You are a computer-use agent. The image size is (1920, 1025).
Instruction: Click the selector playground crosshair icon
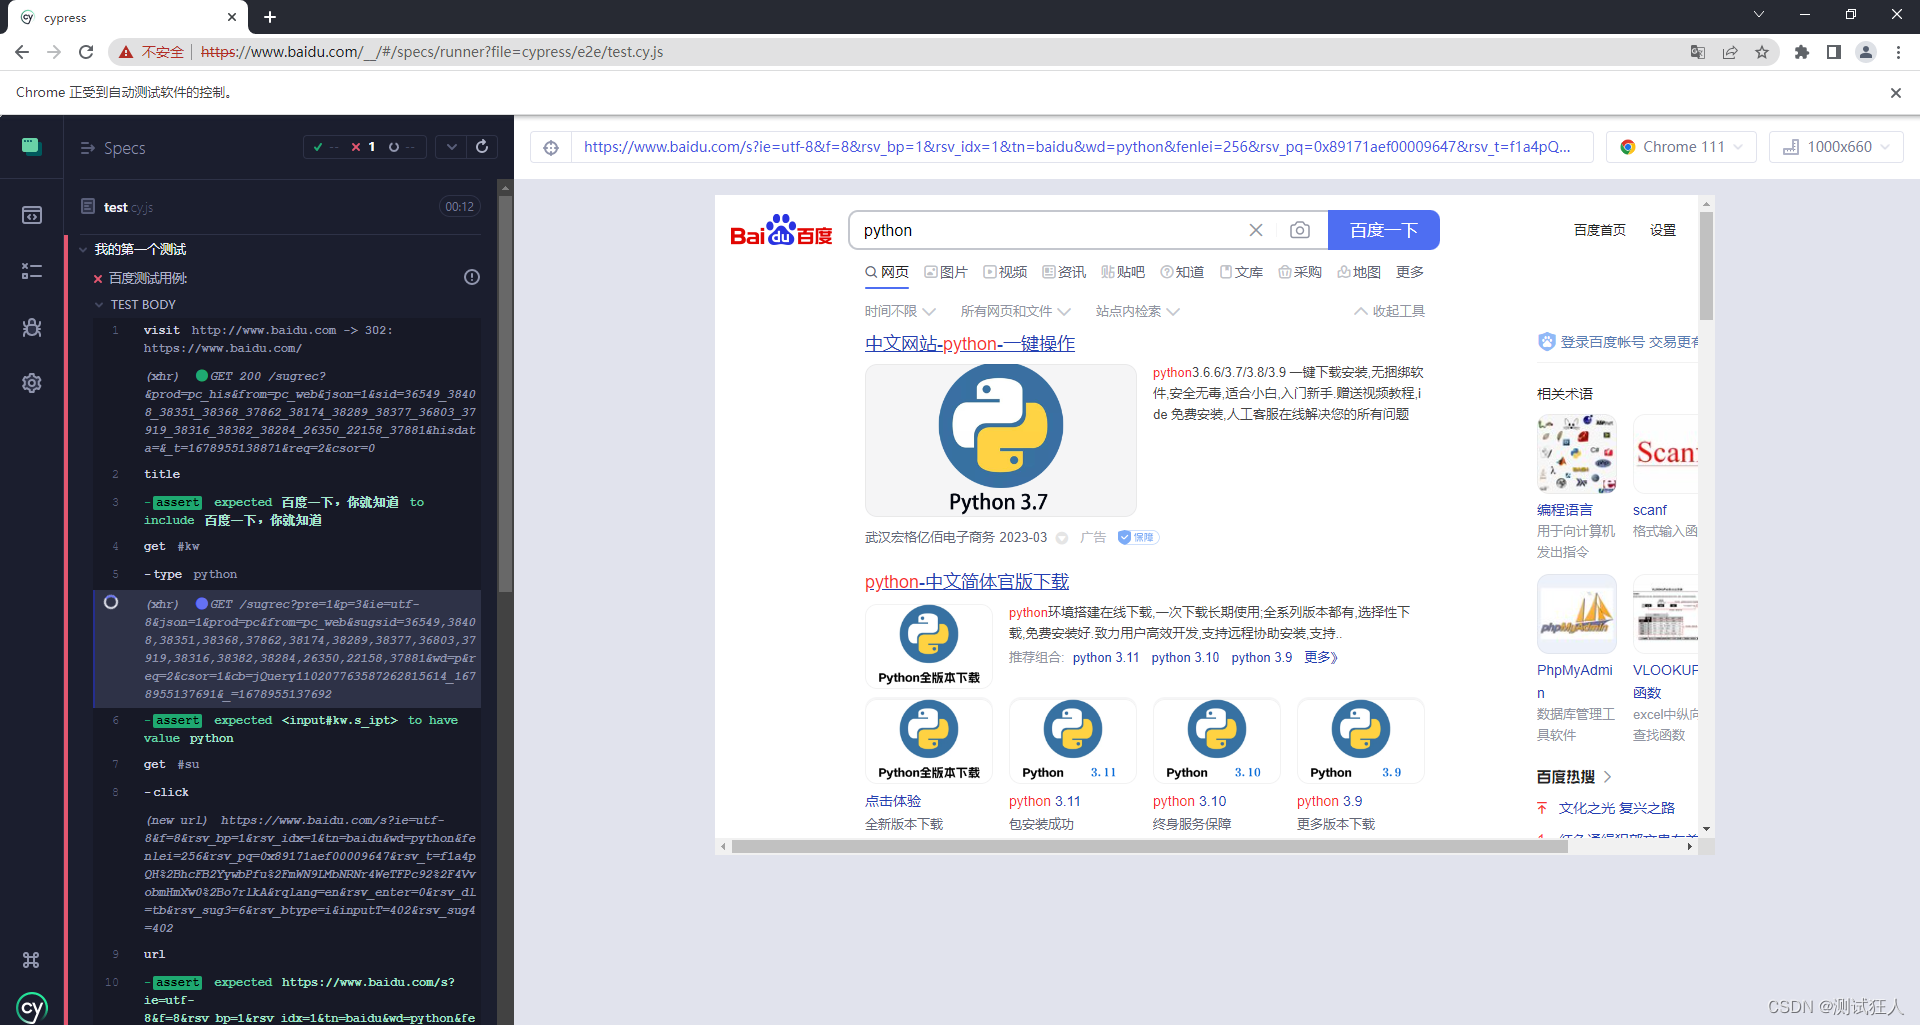click(551, 148)
